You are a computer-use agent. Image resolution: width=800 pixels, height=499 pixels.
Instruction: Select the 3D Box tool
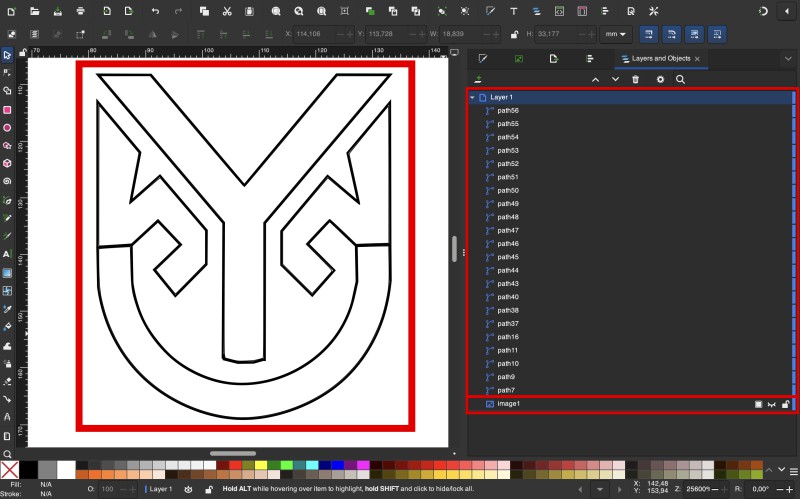coord(7,163)
